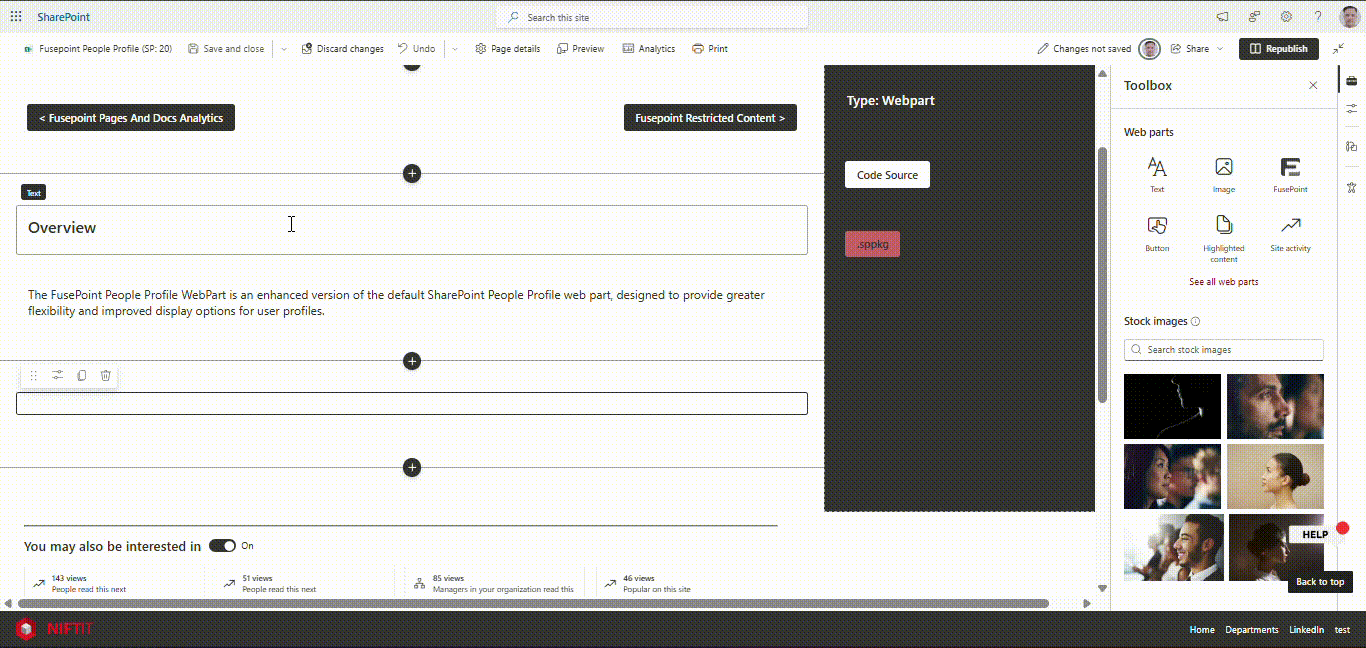The width and height of the screenshot is (1366, 648).
Task: Open the SharePoint settings gear
Action: point(1286,17)
